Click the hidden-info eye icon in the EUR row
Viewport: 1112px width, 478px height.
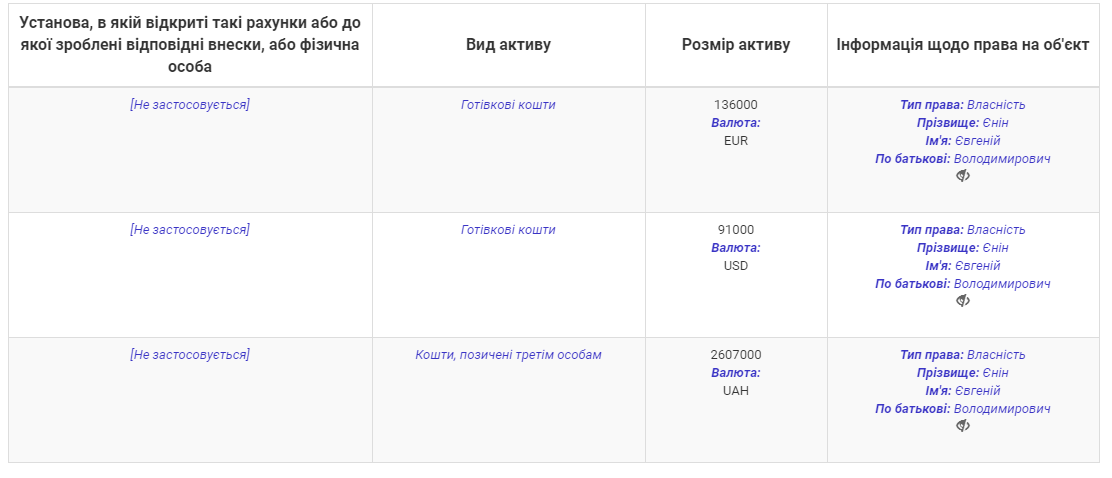click(x=963, y=176)
